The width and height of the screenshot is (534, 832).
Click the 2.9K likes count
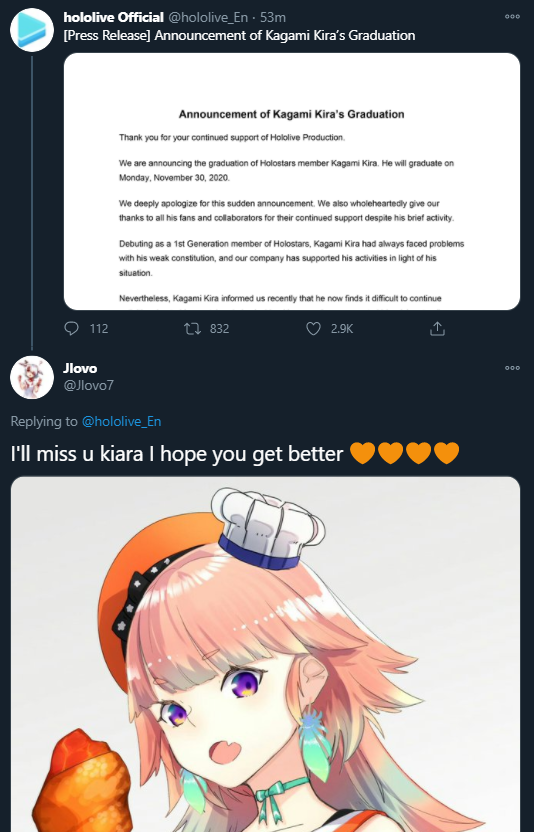[x=342, y=329]
